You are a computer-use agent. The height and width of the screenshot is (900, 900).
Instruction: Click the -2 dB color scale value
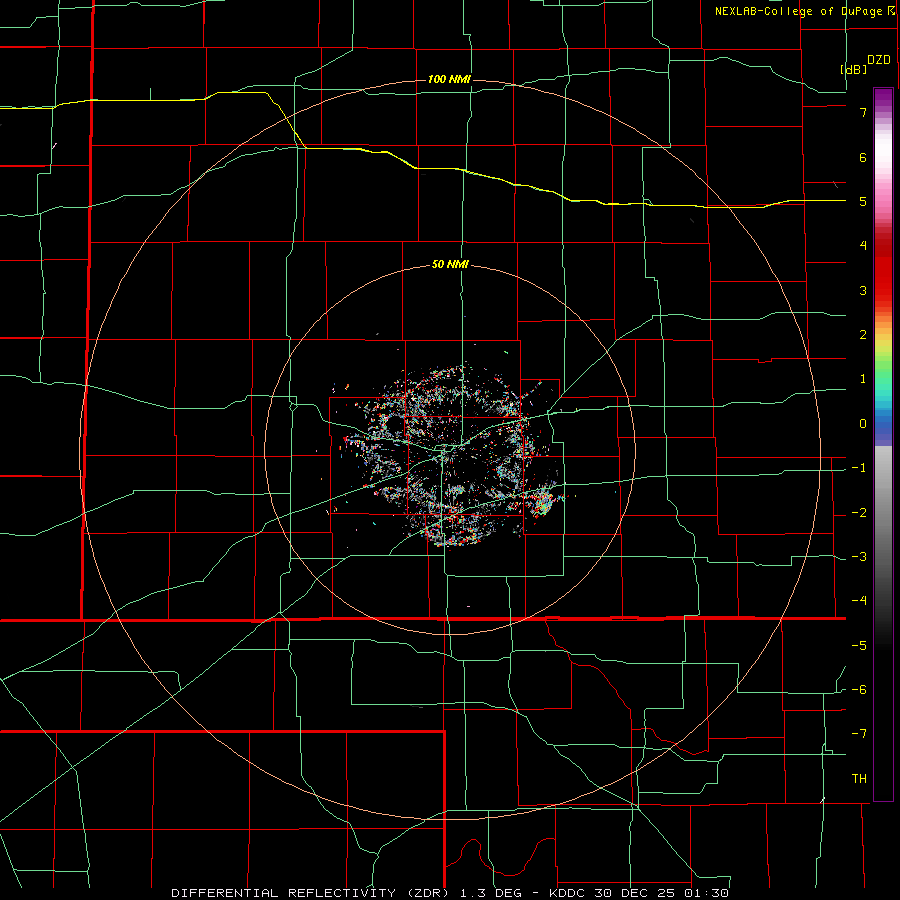tap(859, 513)
